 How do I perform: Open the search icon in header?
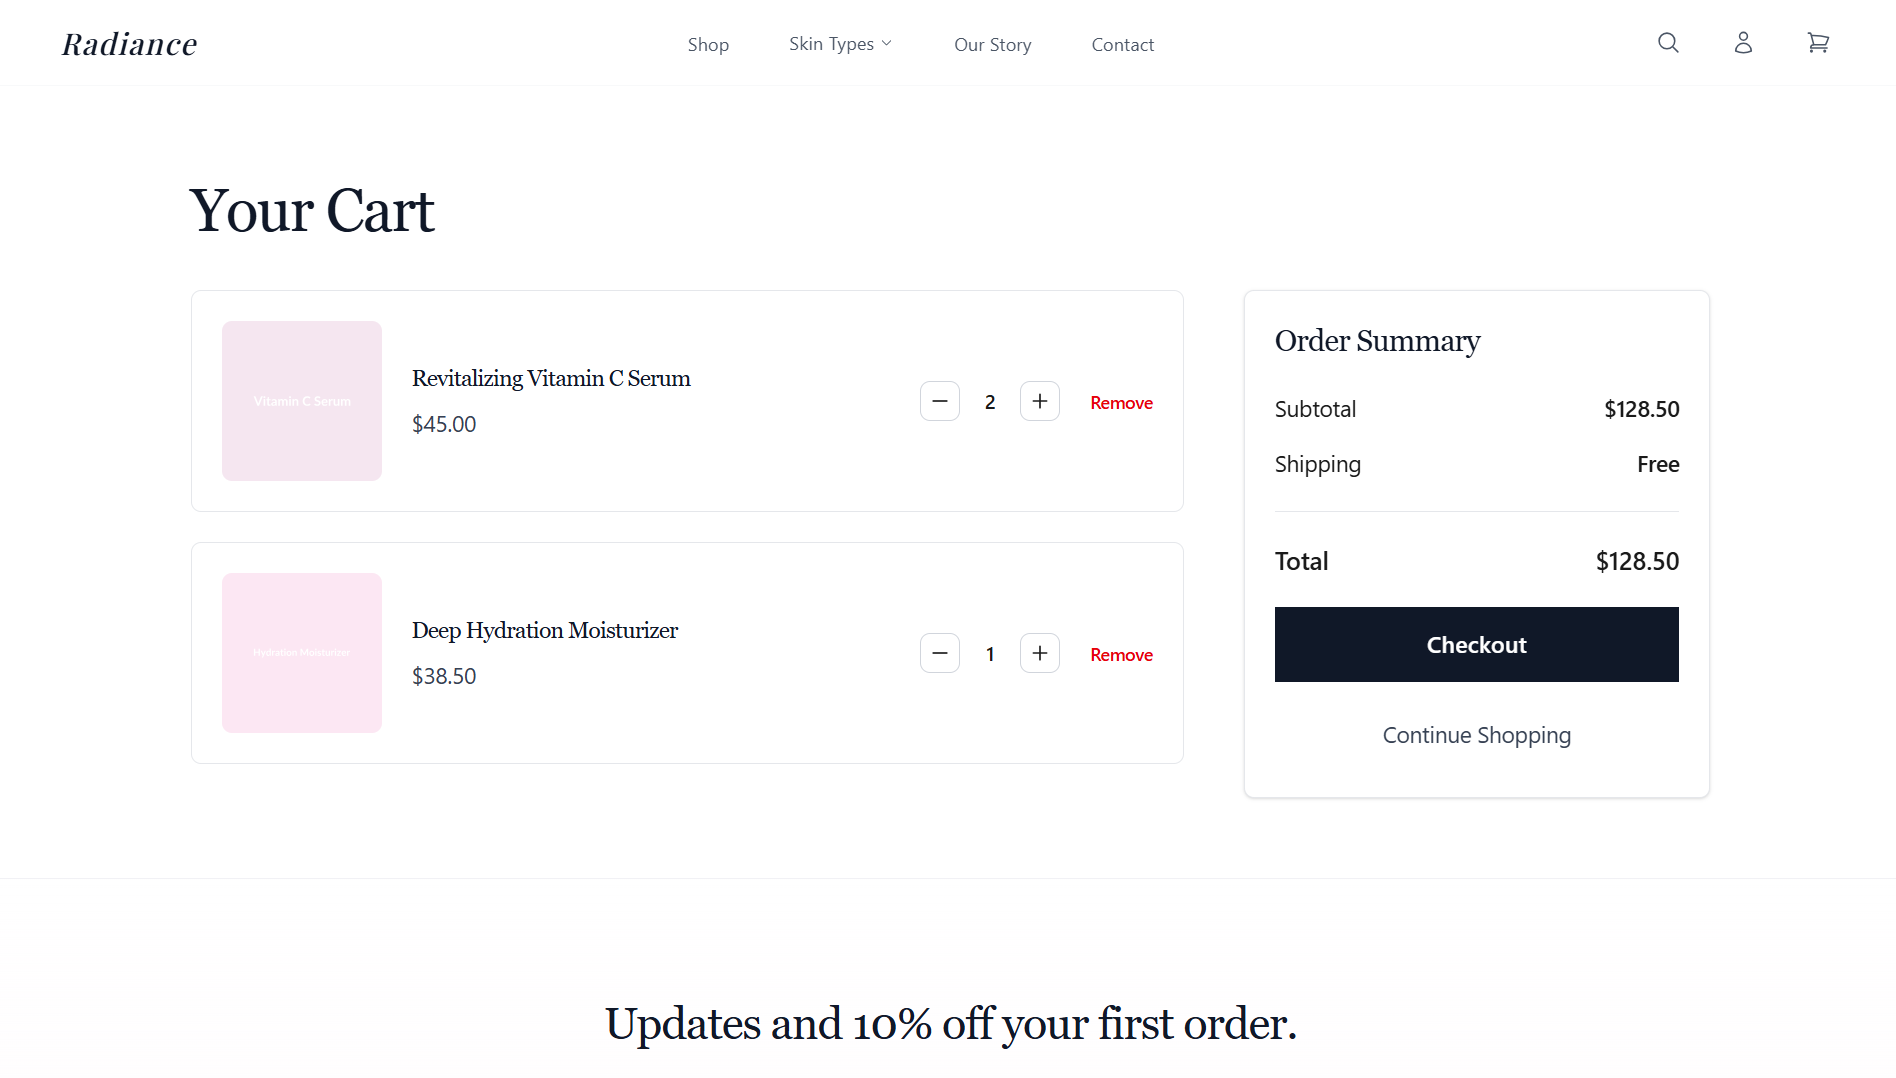[x=1668, y=43]
